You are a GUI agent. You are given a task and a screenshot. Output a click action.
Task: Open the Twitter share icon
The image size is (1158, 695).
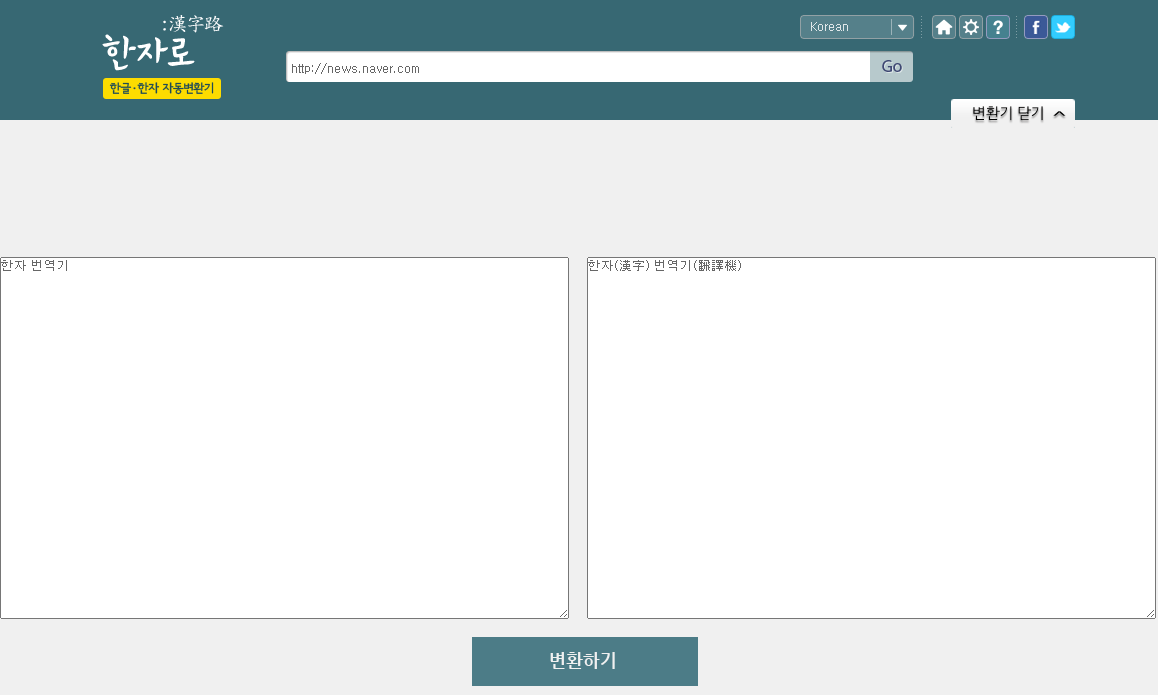[x=1062, y=27]
